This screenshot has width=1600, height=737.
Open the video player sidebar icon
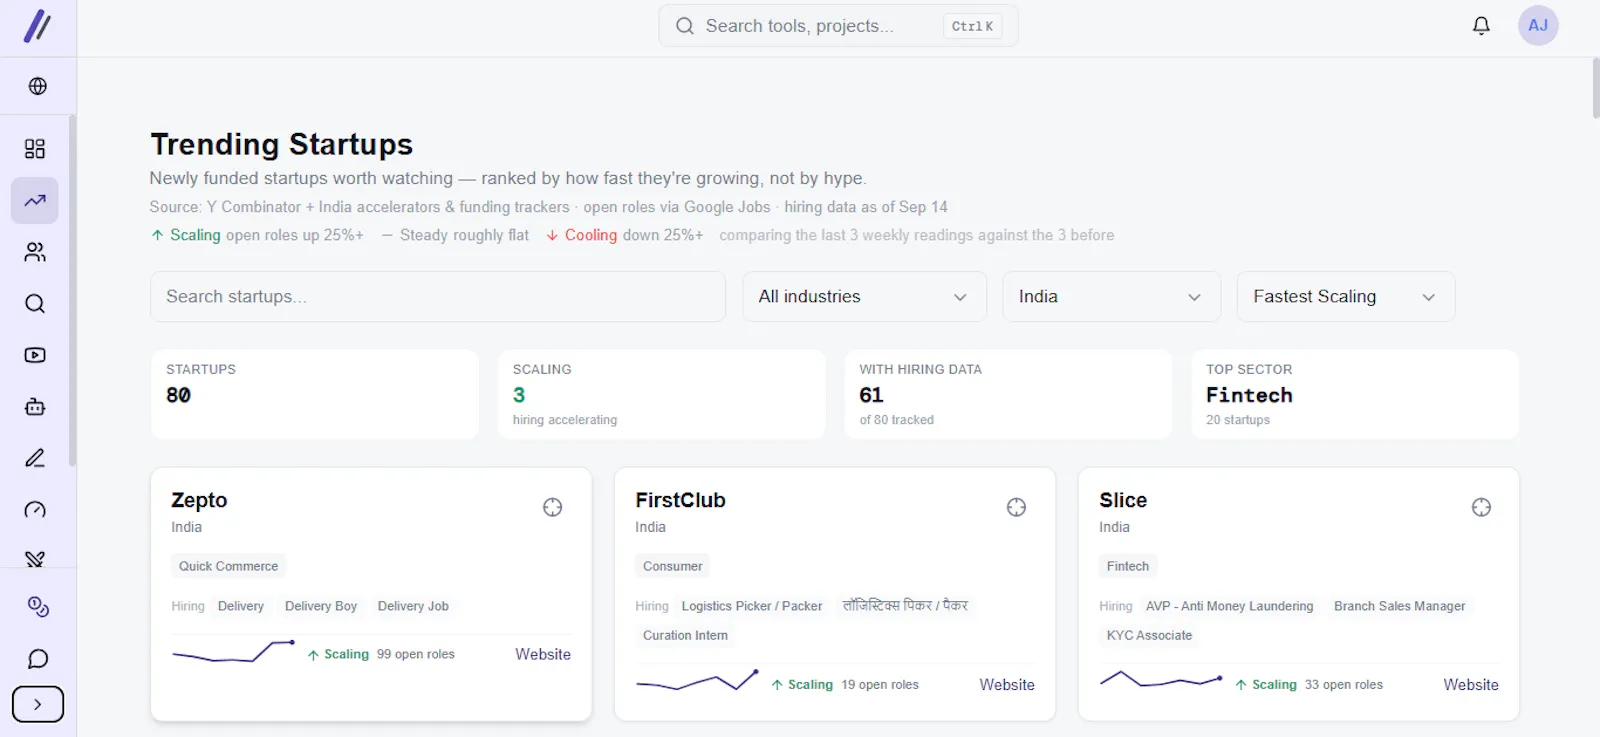coord(35,355)
